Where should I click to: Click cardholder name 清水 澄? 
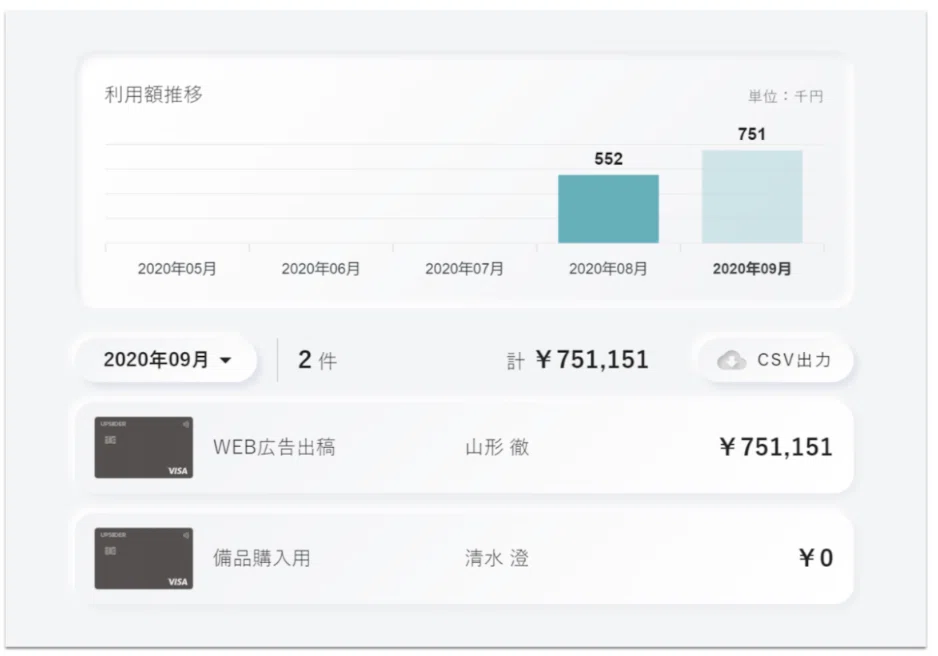click(x=497, y=558)
